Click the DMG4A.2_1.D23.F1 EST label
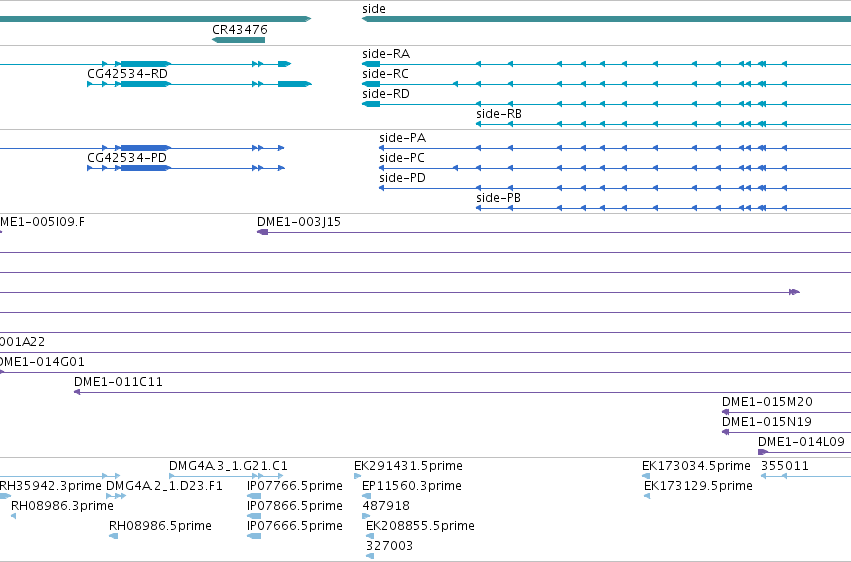This screenshot has width=851, height=562. point(164,486)
